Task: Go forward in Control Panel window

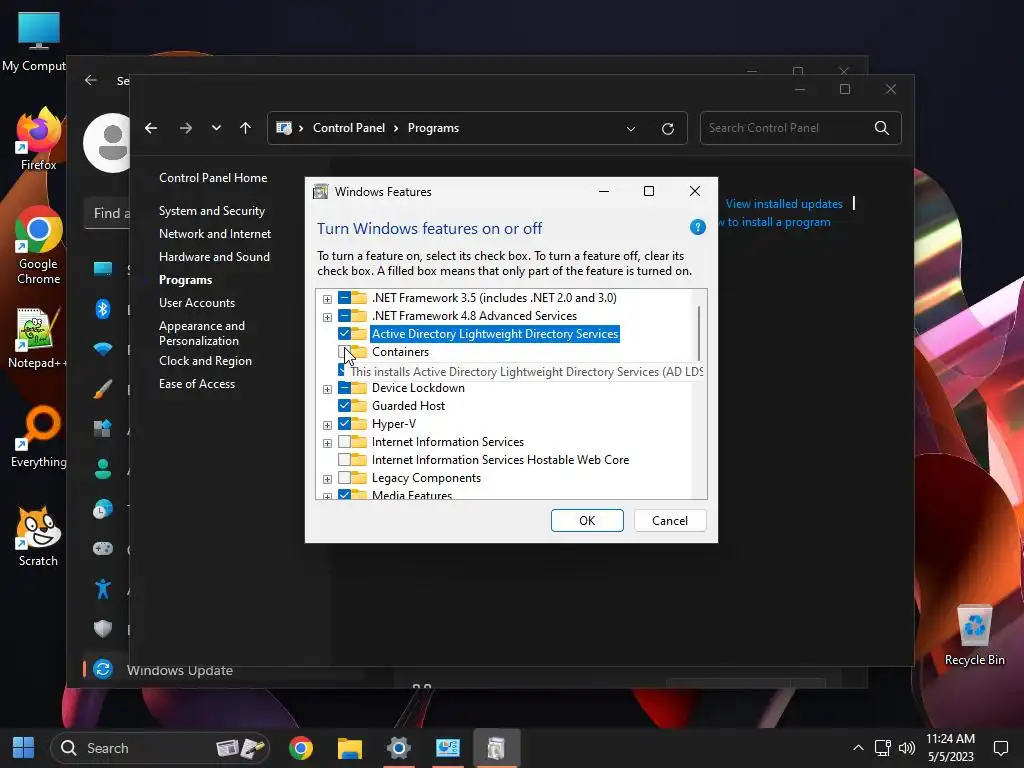Action: coord(186,128)
